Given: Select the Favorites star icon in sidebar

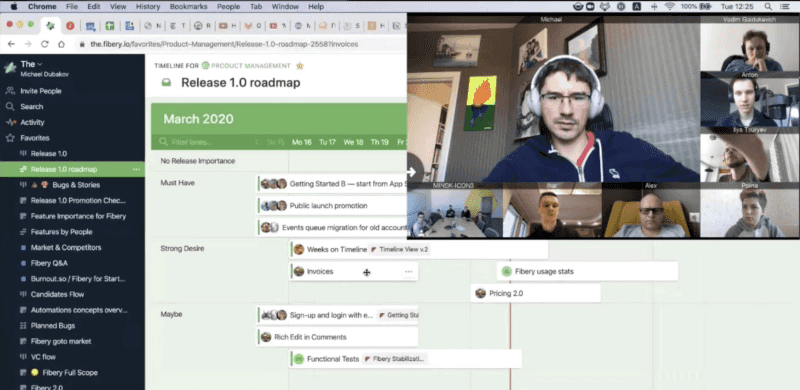Looking at the screenshot, I should pyautogui.click(x=10, y=138).
